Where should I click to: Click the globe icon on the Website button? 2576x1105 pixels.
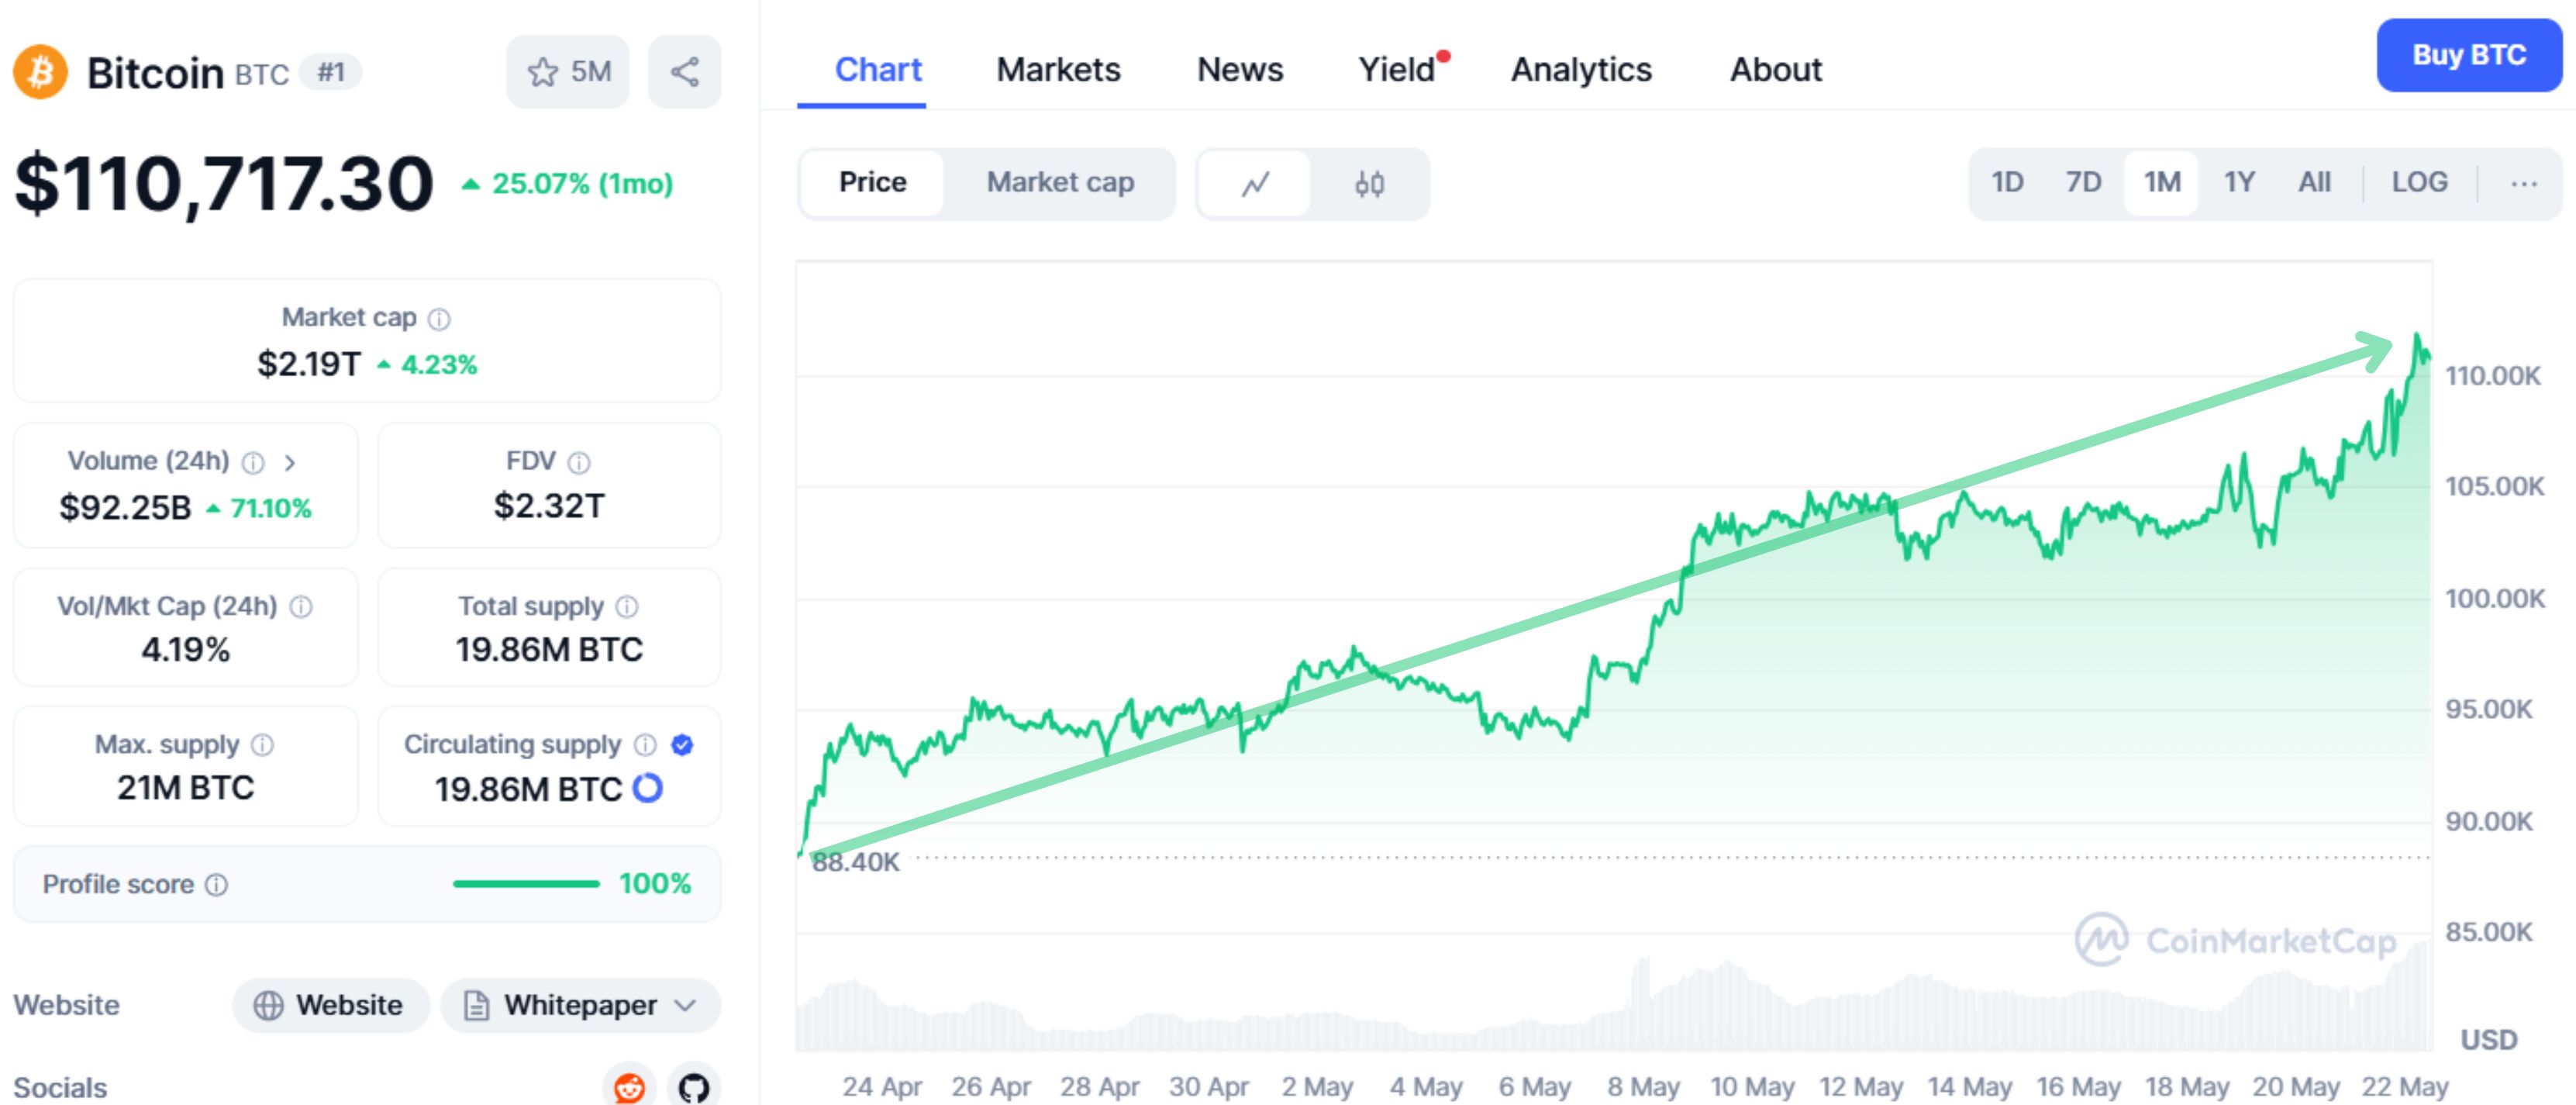tap(268, 1005)
